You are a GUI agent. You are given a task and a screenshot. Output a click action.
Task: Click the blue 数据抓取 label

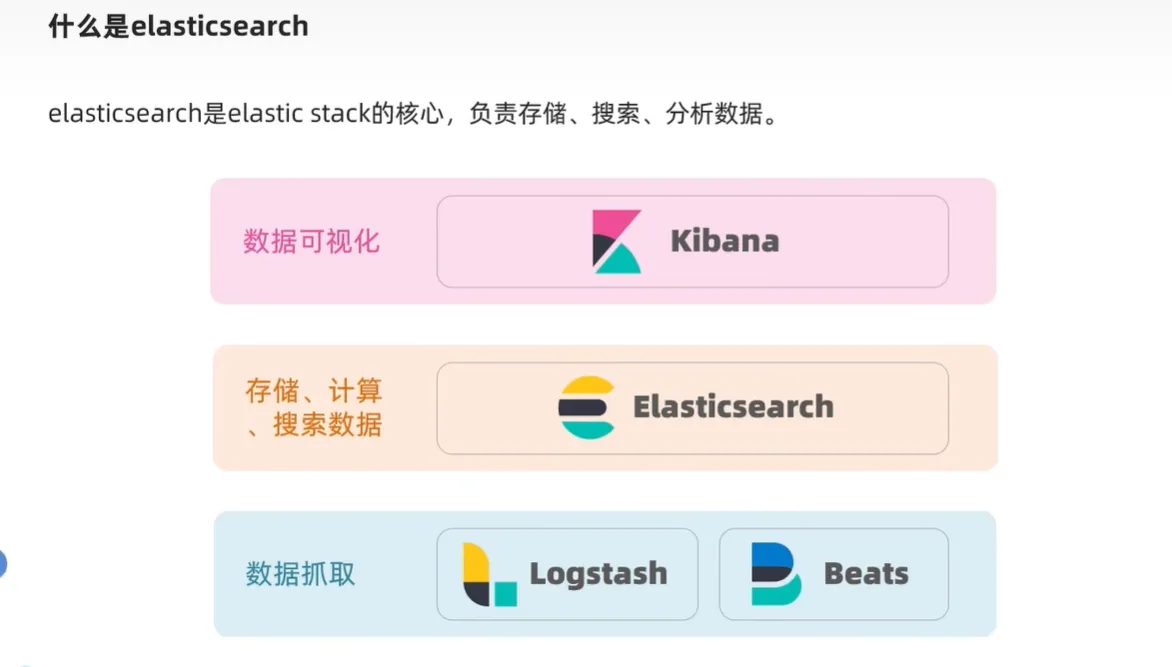click(x=301, y=575)
